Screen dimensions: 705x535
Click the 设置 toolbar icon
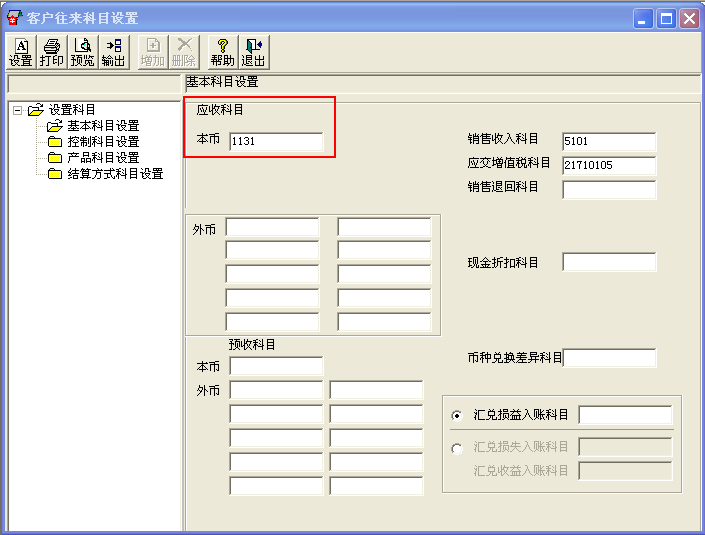point(21,53)
